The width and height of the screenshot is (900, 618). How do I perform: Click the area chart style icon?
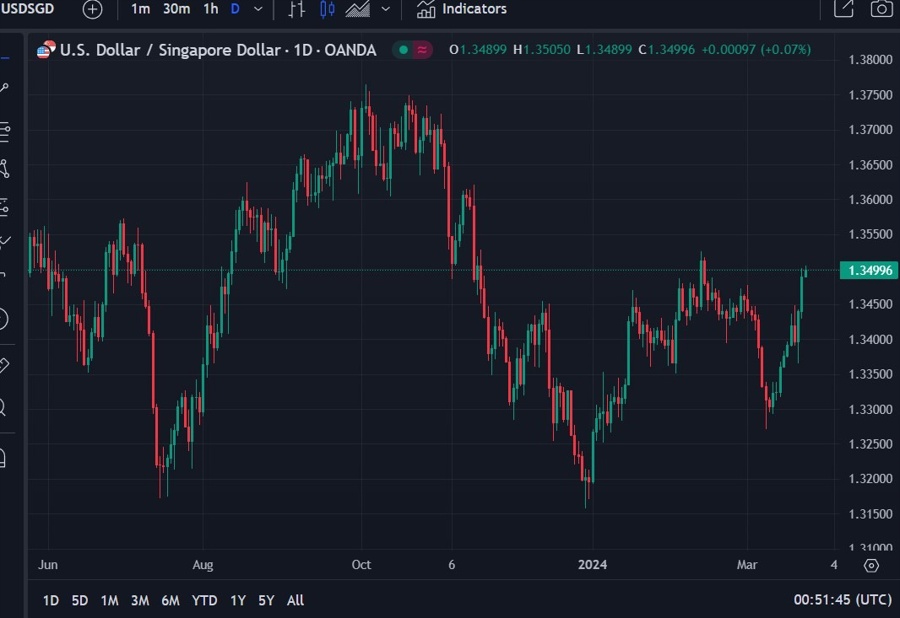pyautogui.click(x=358, y=9)
